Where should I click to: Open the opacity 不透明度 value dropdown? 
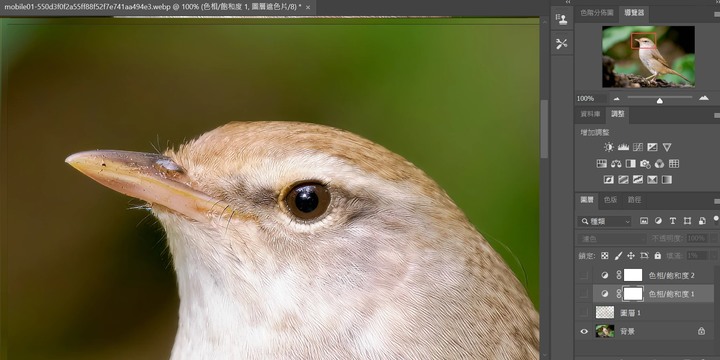pyautogui.click(x=714, y=238)
